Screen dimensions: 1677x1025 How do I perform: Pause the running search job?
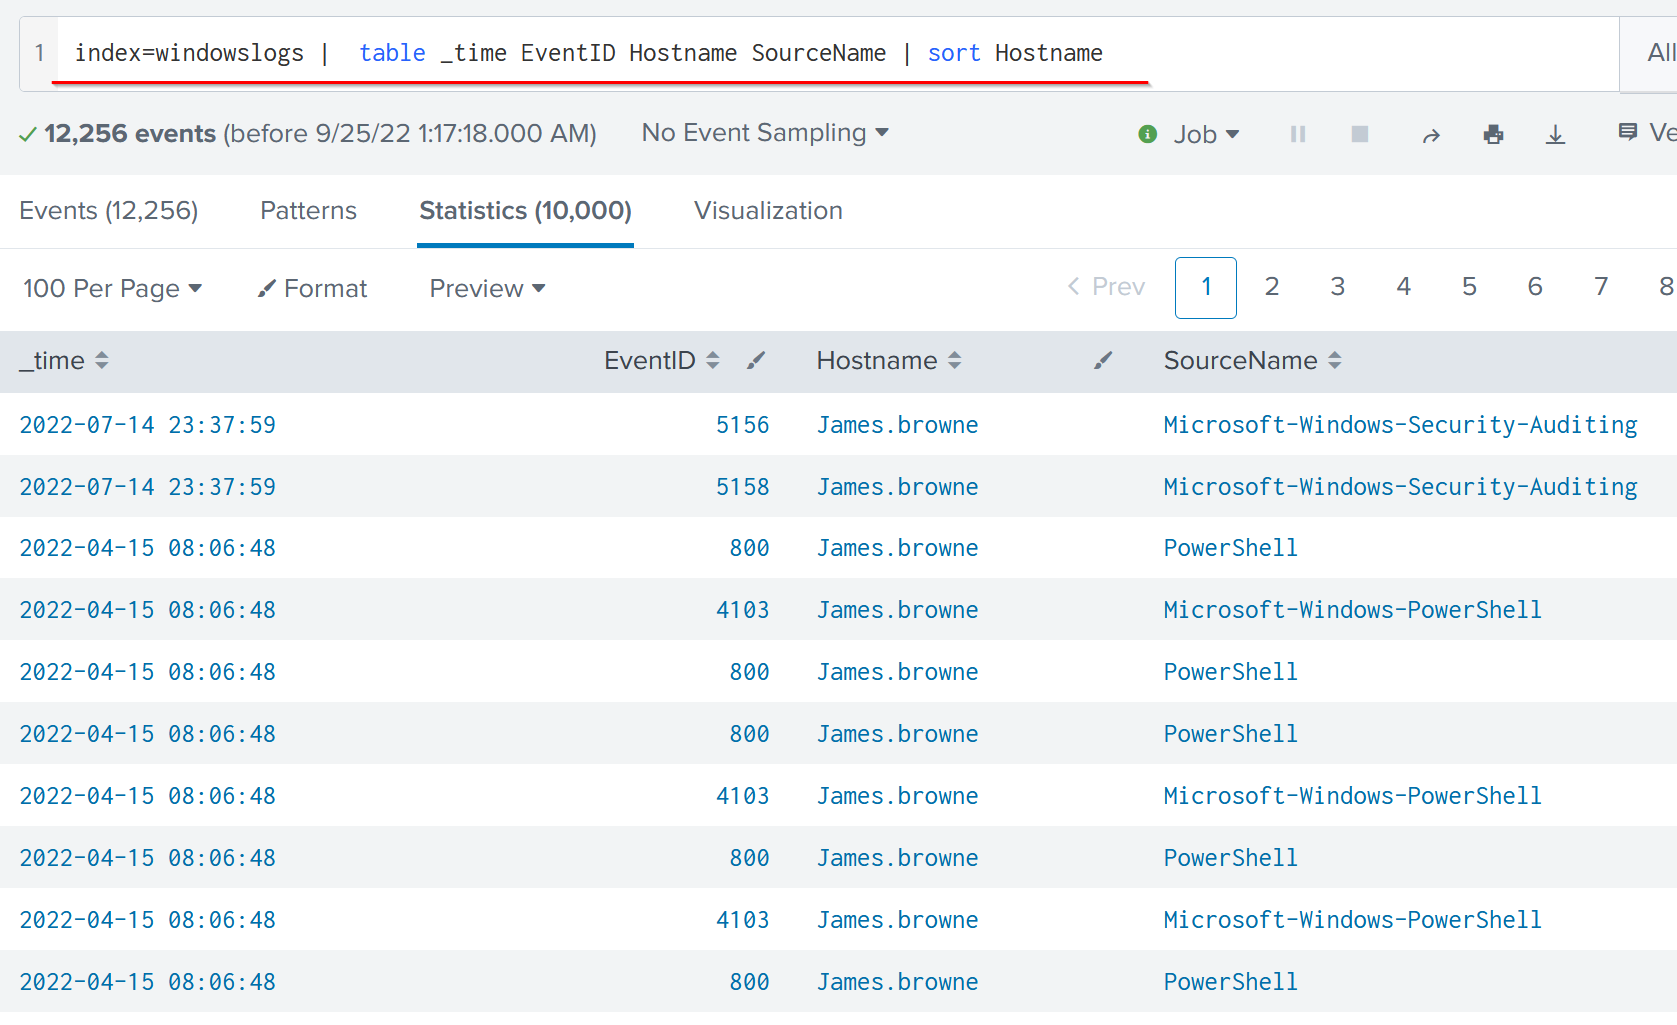[x=1297, y=133]
